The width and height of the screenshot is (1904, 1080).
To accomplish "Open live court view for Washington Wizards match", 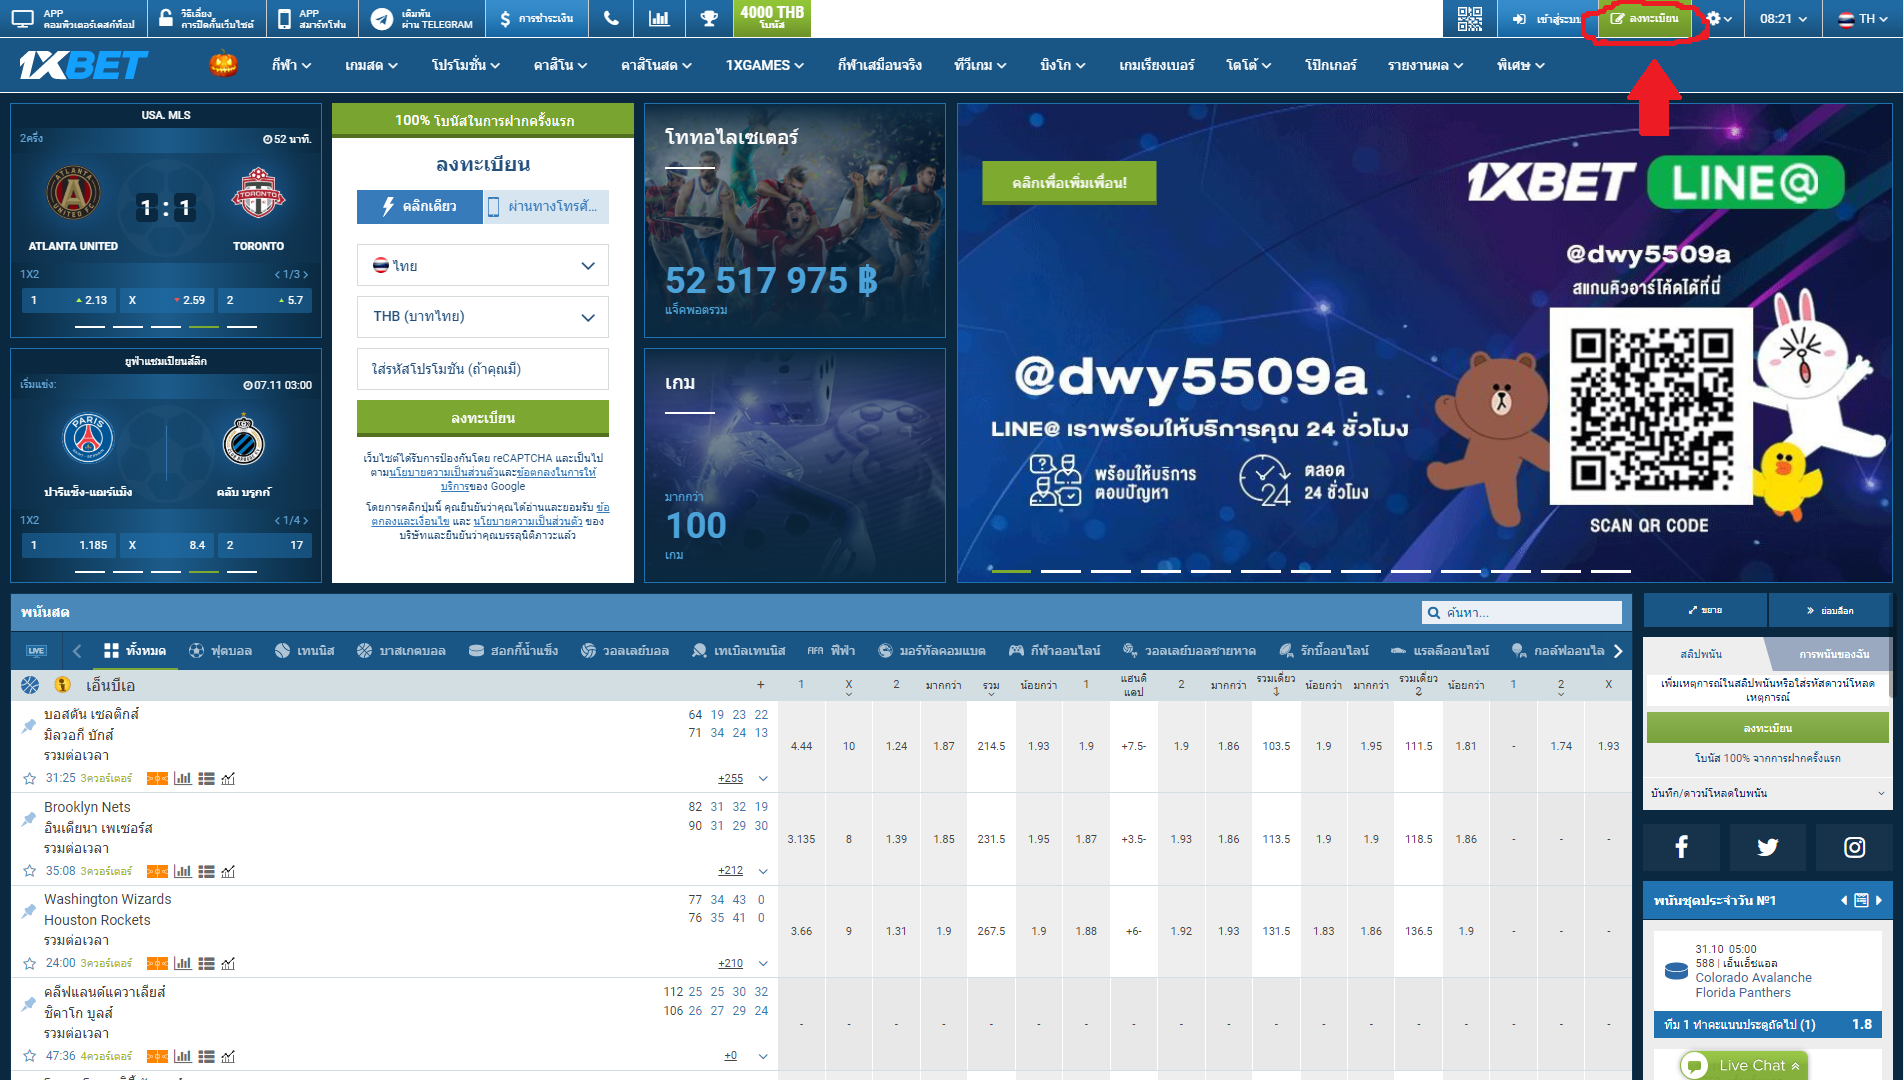I will coord(157,963).
